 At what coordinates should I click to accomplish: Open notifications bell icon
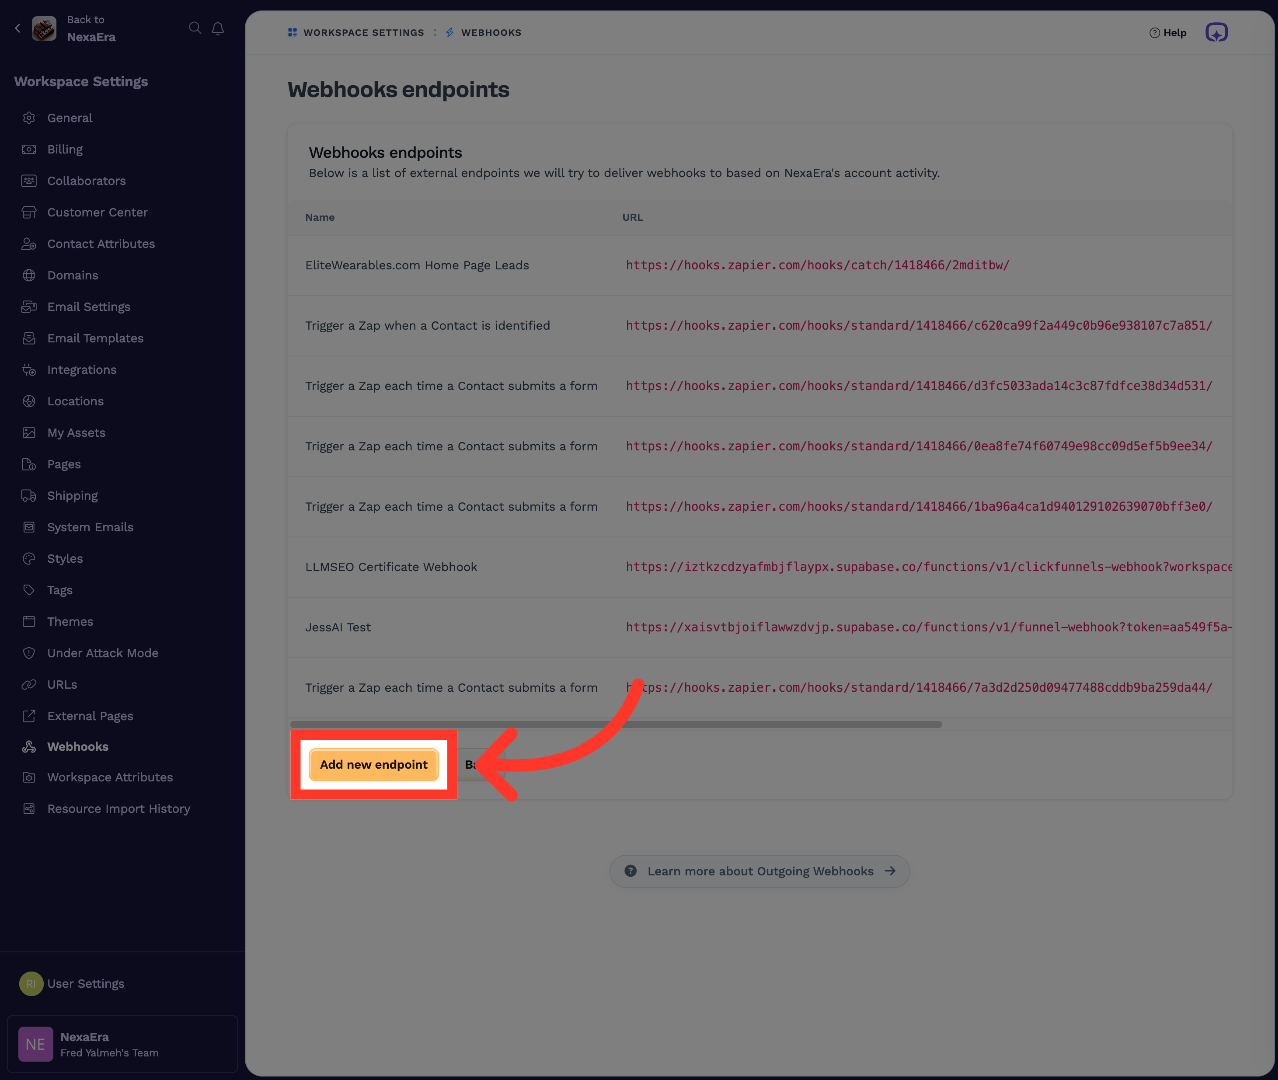pos(218,28)
